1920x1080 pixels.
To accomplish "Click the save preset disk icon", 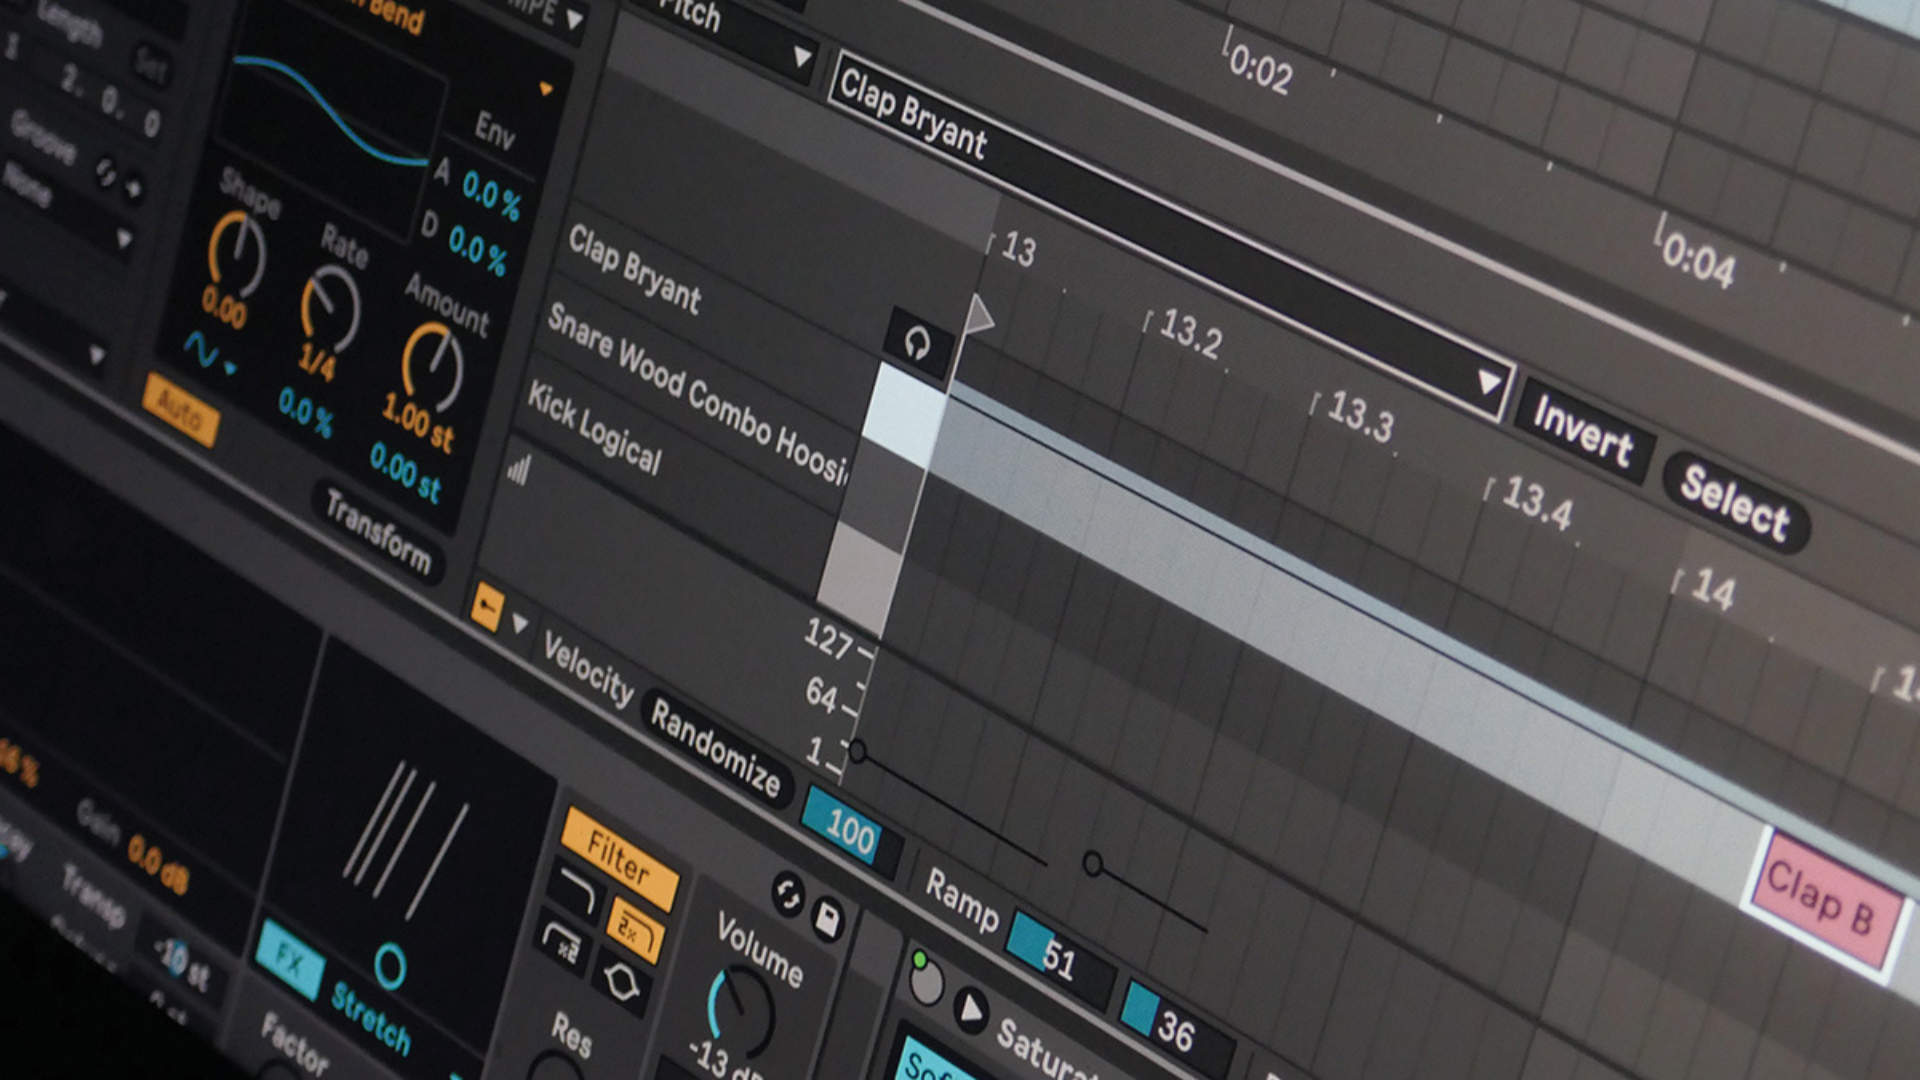I will pos(827,918).
